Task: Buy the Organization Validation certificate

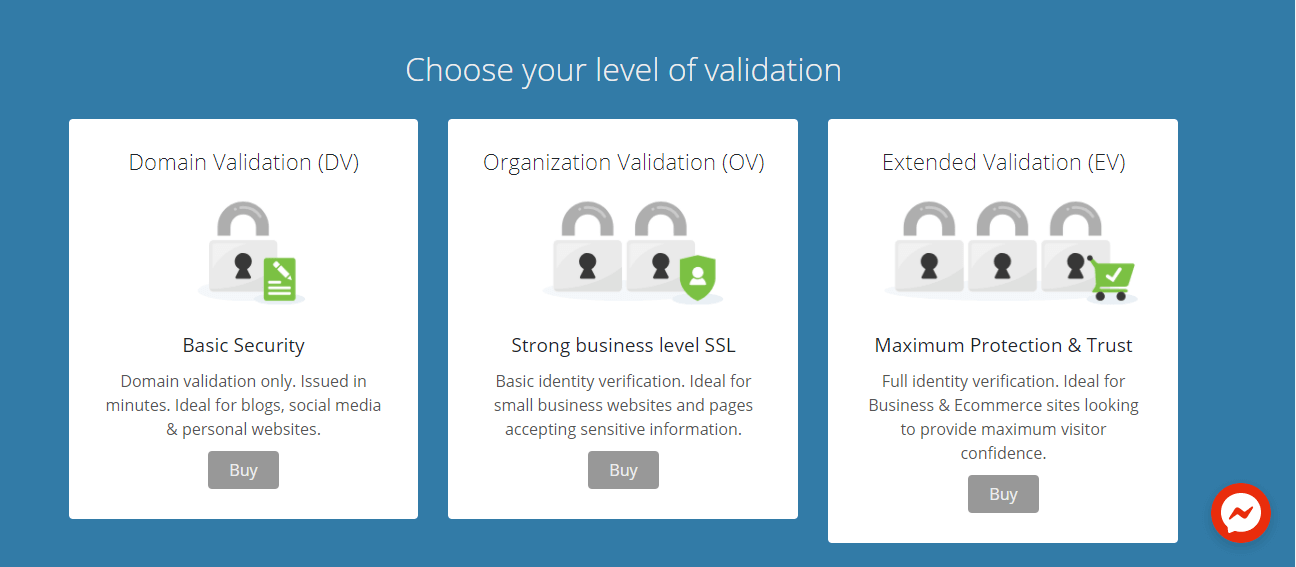Action: point(623,470)
